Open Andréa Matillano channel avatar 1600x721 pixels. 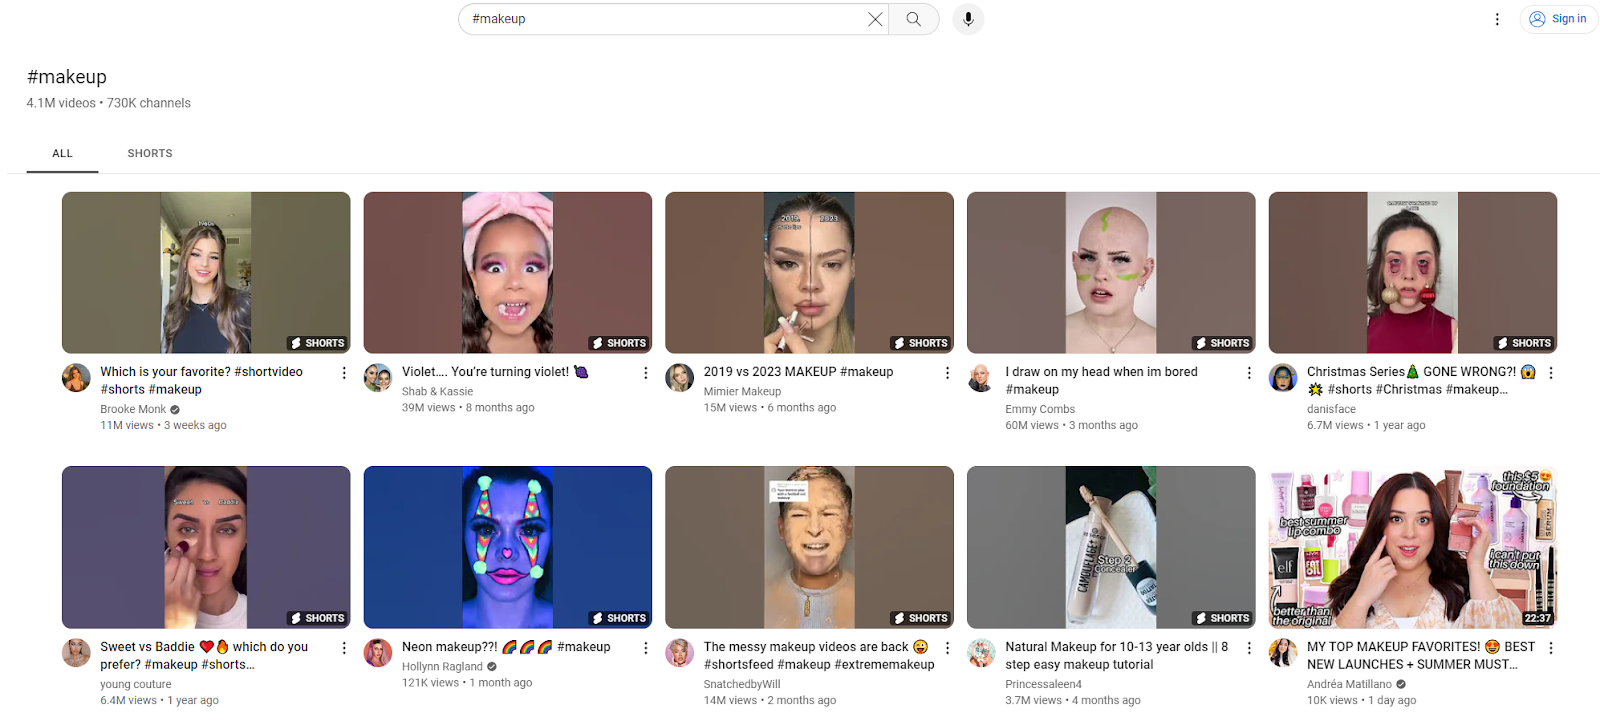(x=1283, y=653)
